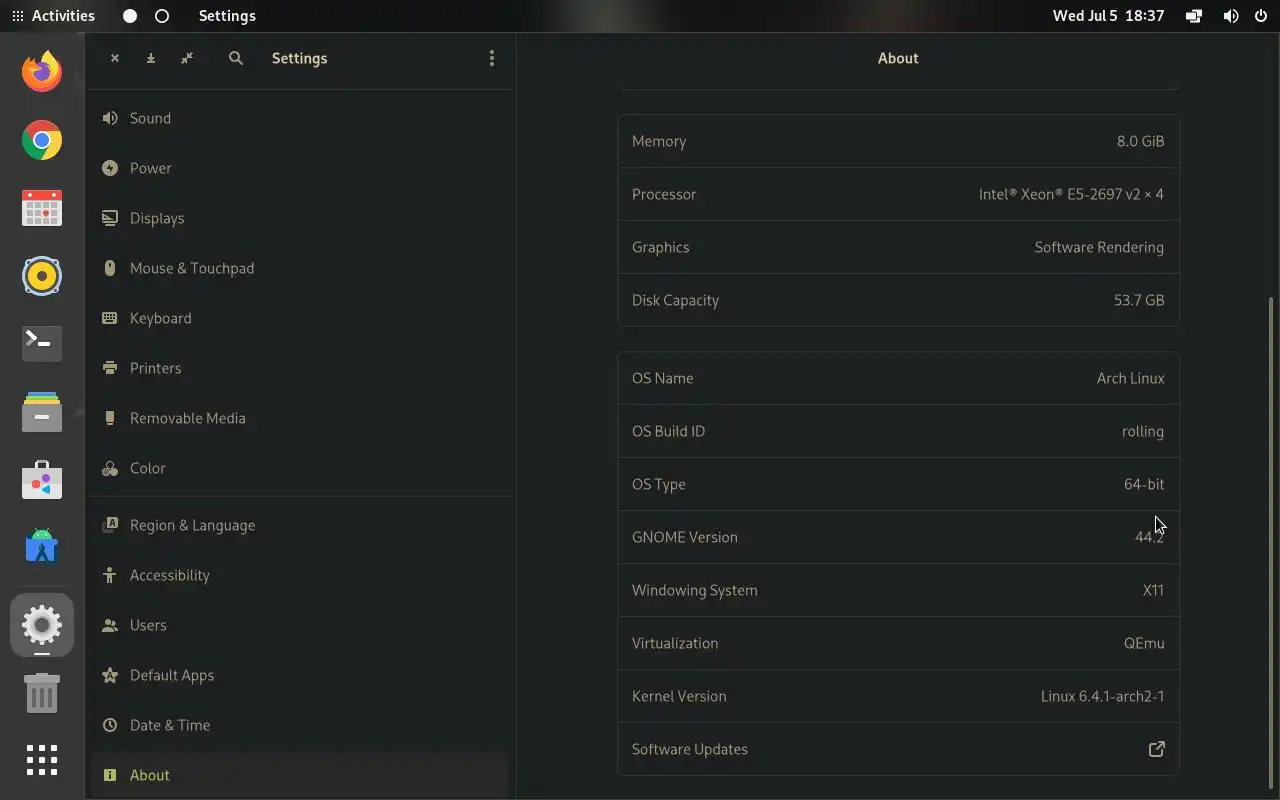Viewport: 1280px width, 800px height.
Task: Open the Software store dock icon
Action: (42, 480)
